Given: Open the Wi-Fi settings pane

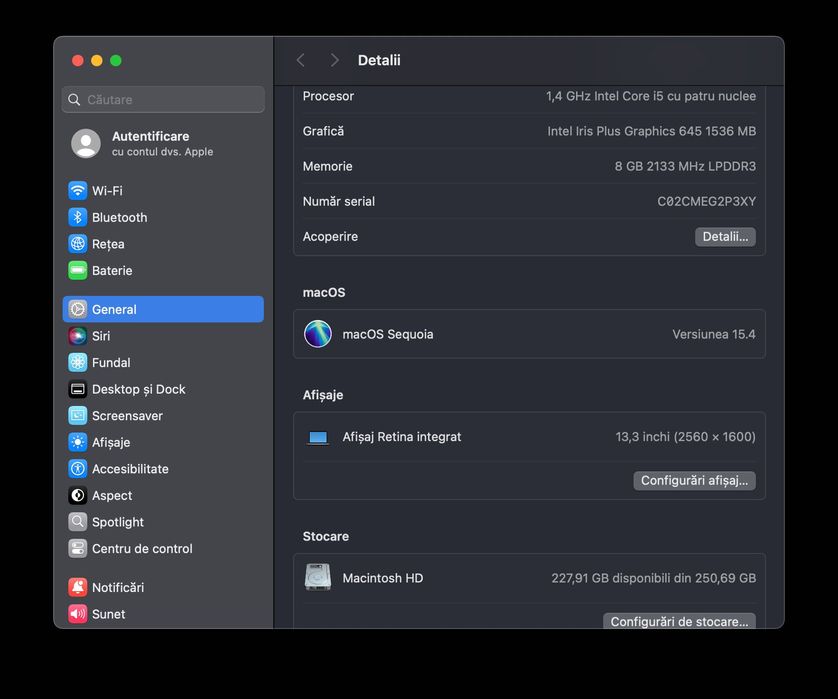Looking at the screenshot, I should point(163,191).
